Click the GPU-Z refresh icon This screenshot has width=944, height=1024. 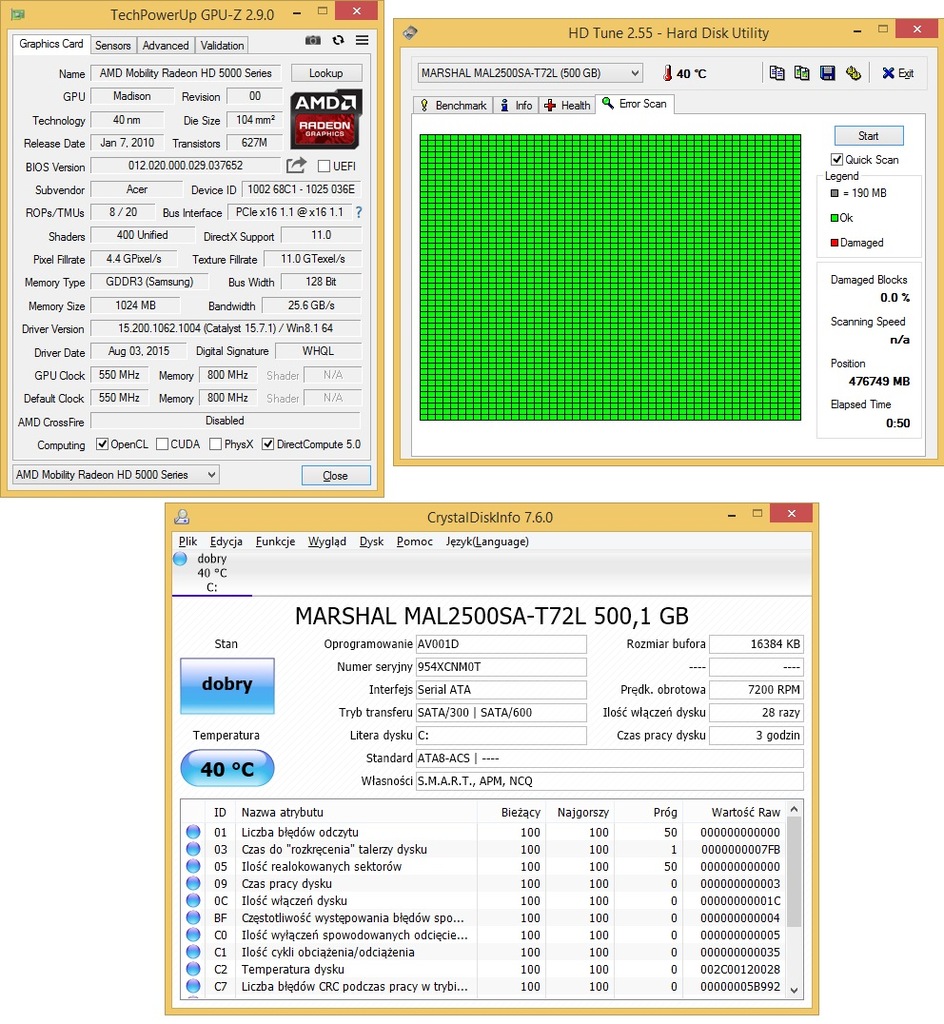pos(338,40)
